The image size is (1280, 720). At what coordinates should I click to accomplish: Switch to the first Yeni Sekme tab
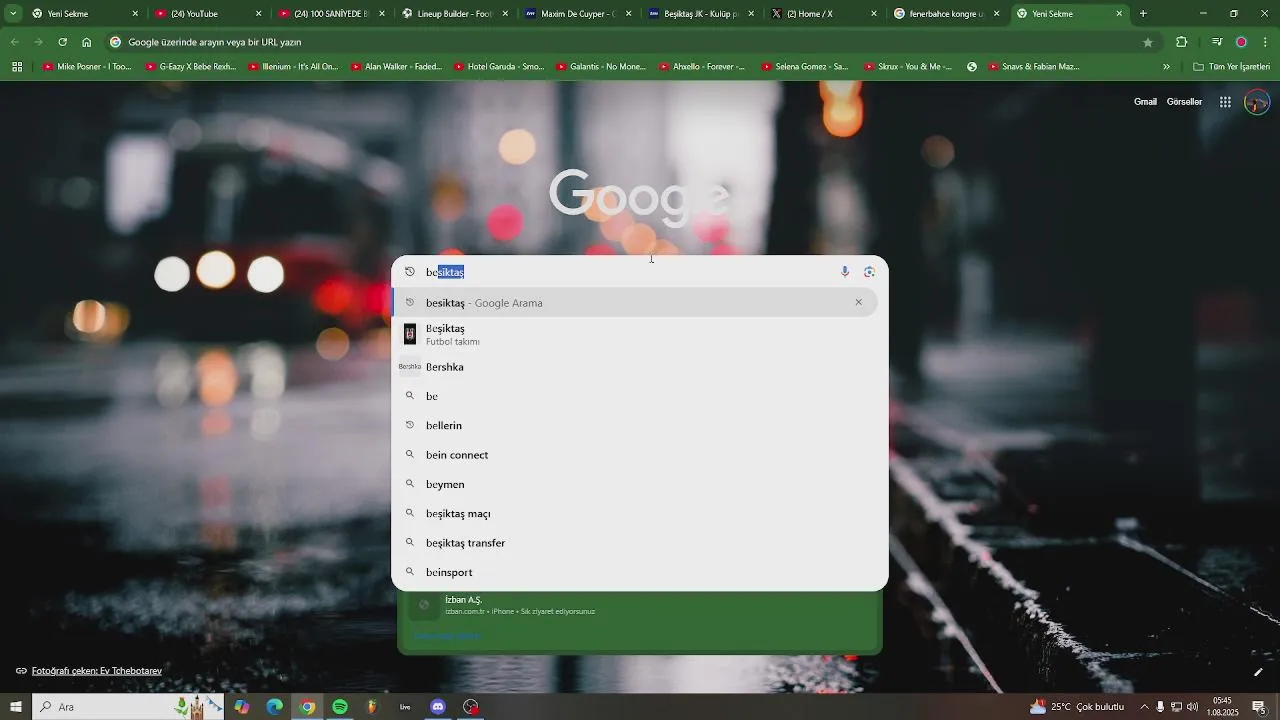pos(86,14)
